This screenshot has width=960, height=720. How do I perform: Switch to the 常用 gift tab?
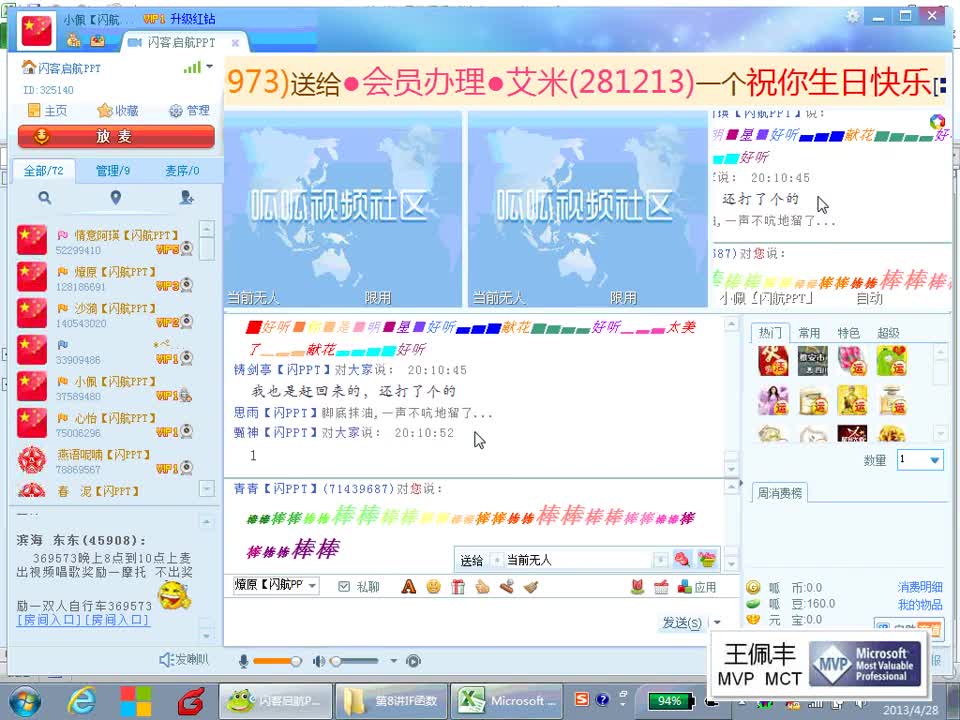[x=809, y=332]
